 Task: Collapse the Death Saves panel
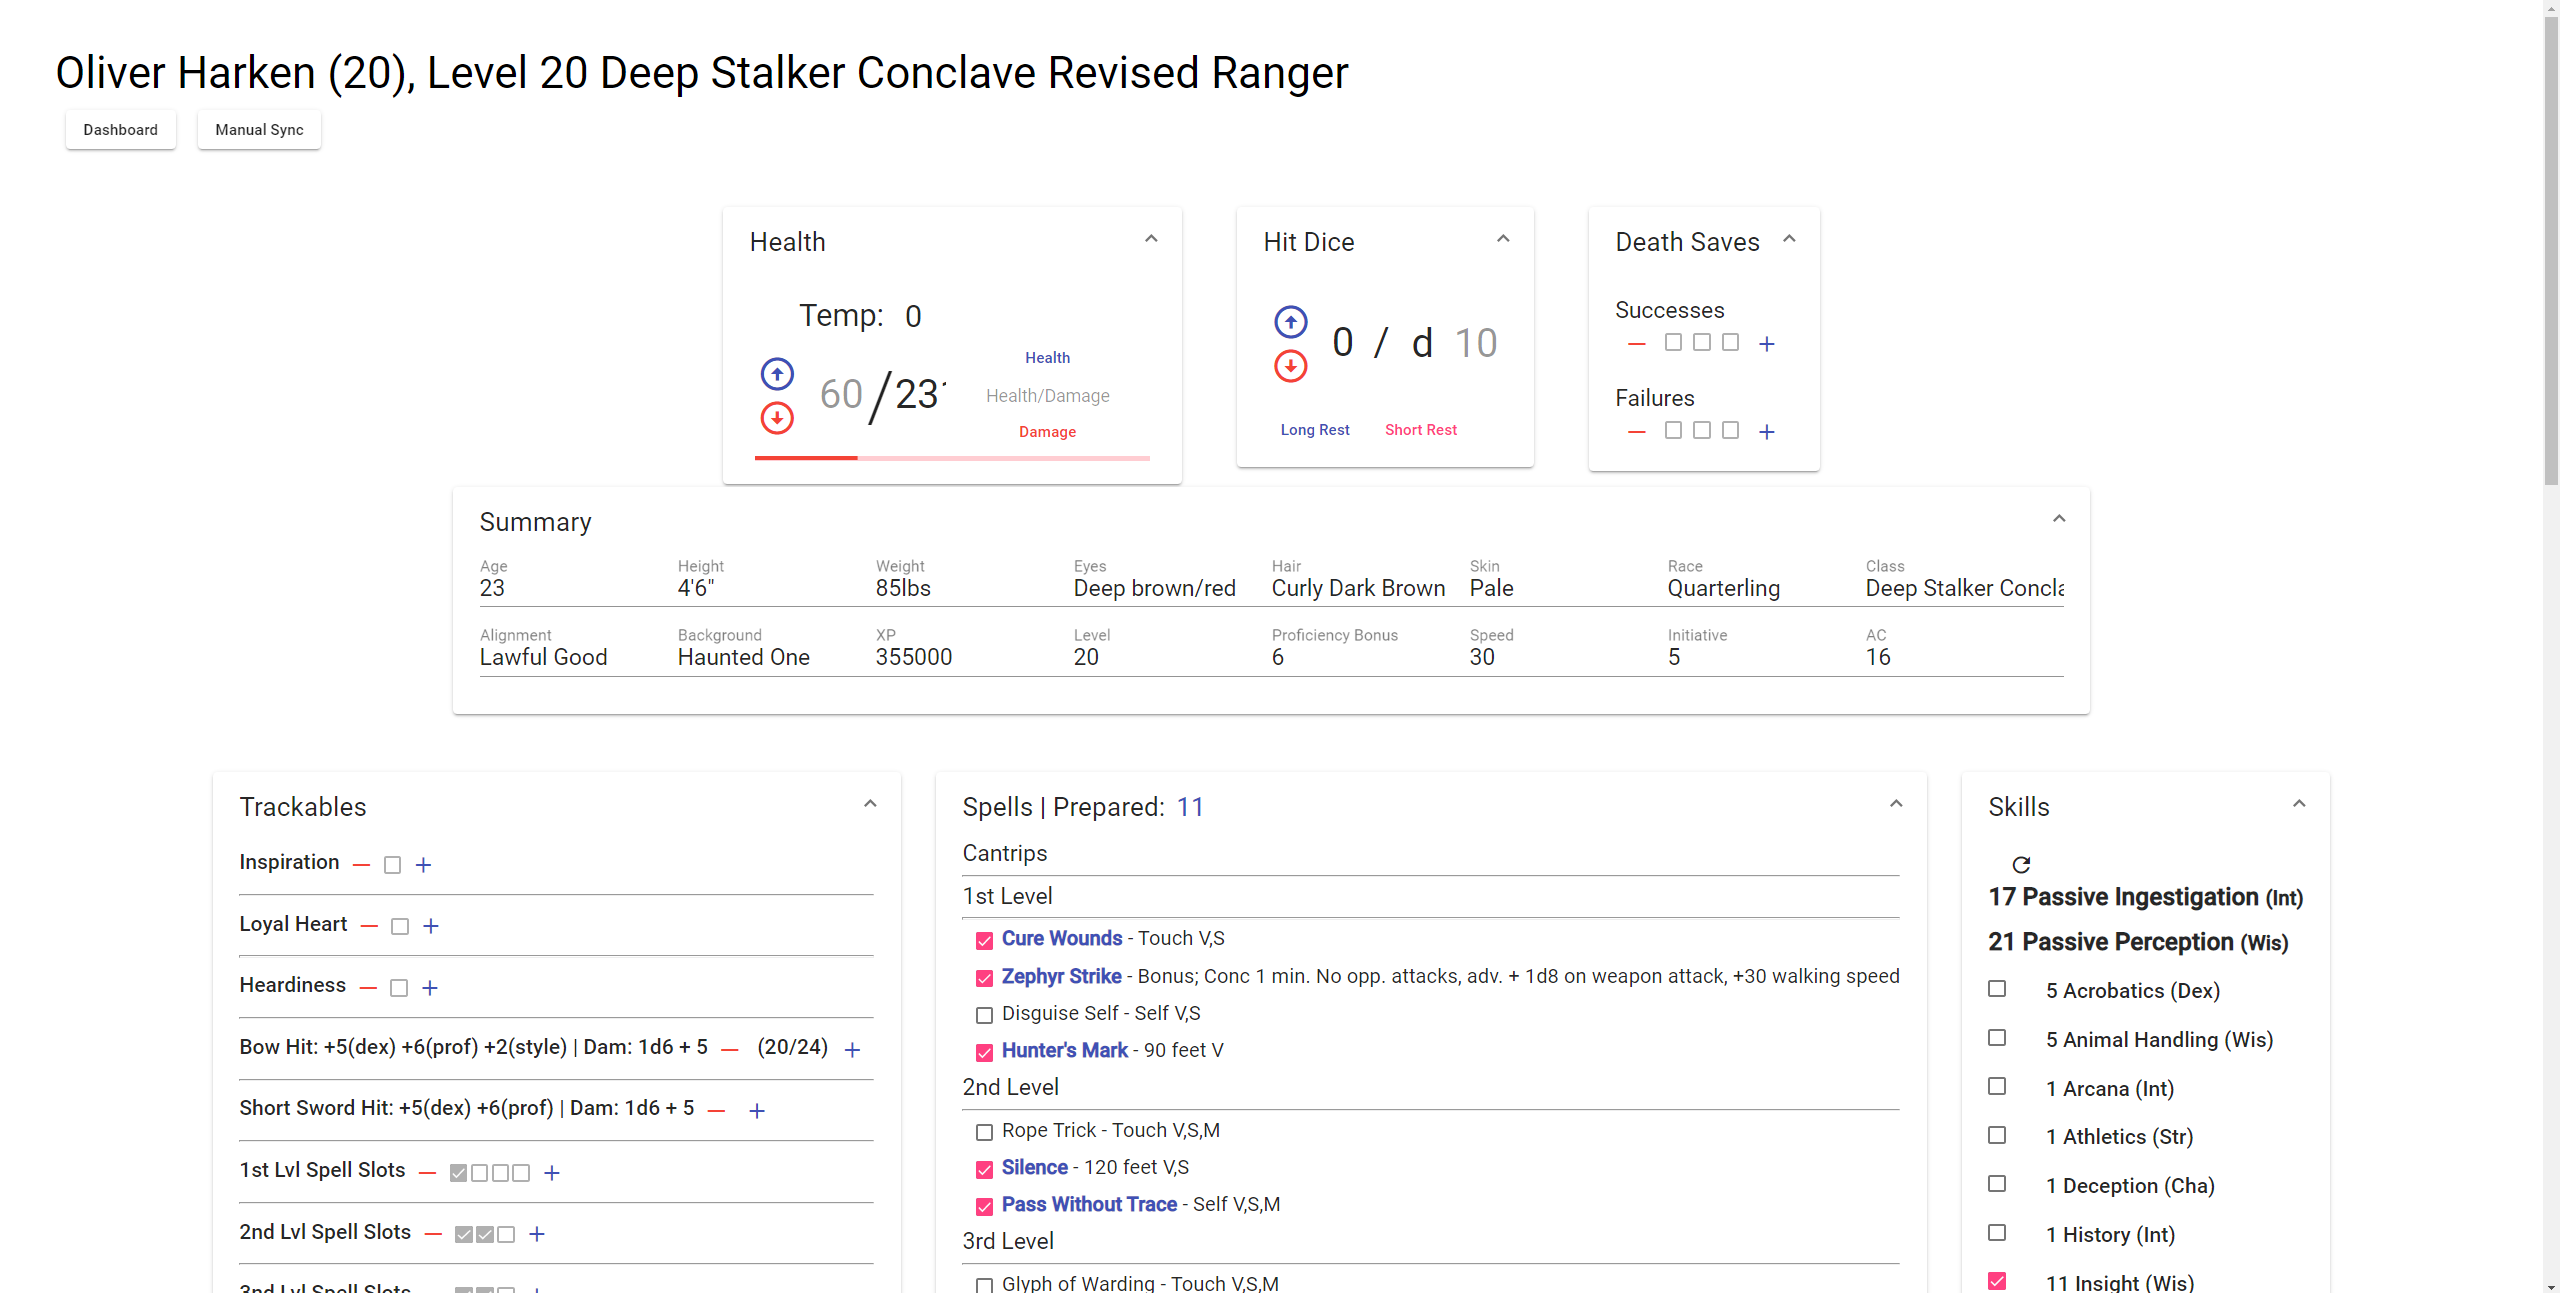(x=1790, y=239)
